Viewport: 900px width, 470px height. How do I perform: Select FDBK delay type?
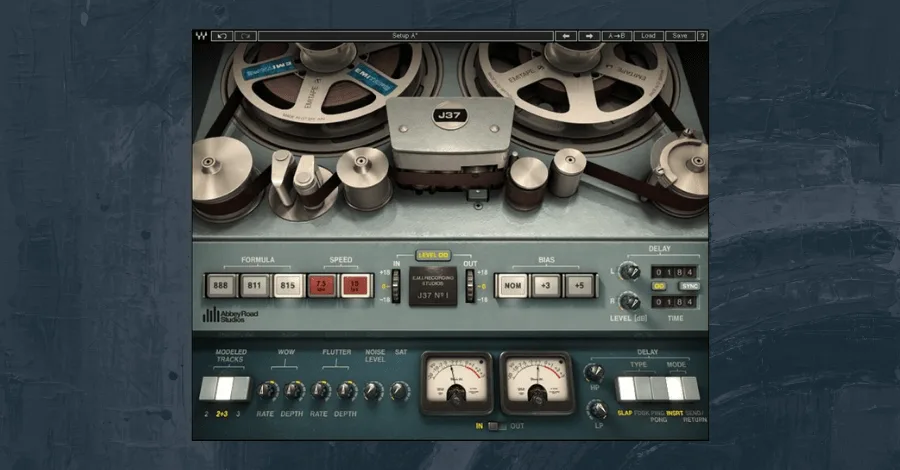[643, 389]
